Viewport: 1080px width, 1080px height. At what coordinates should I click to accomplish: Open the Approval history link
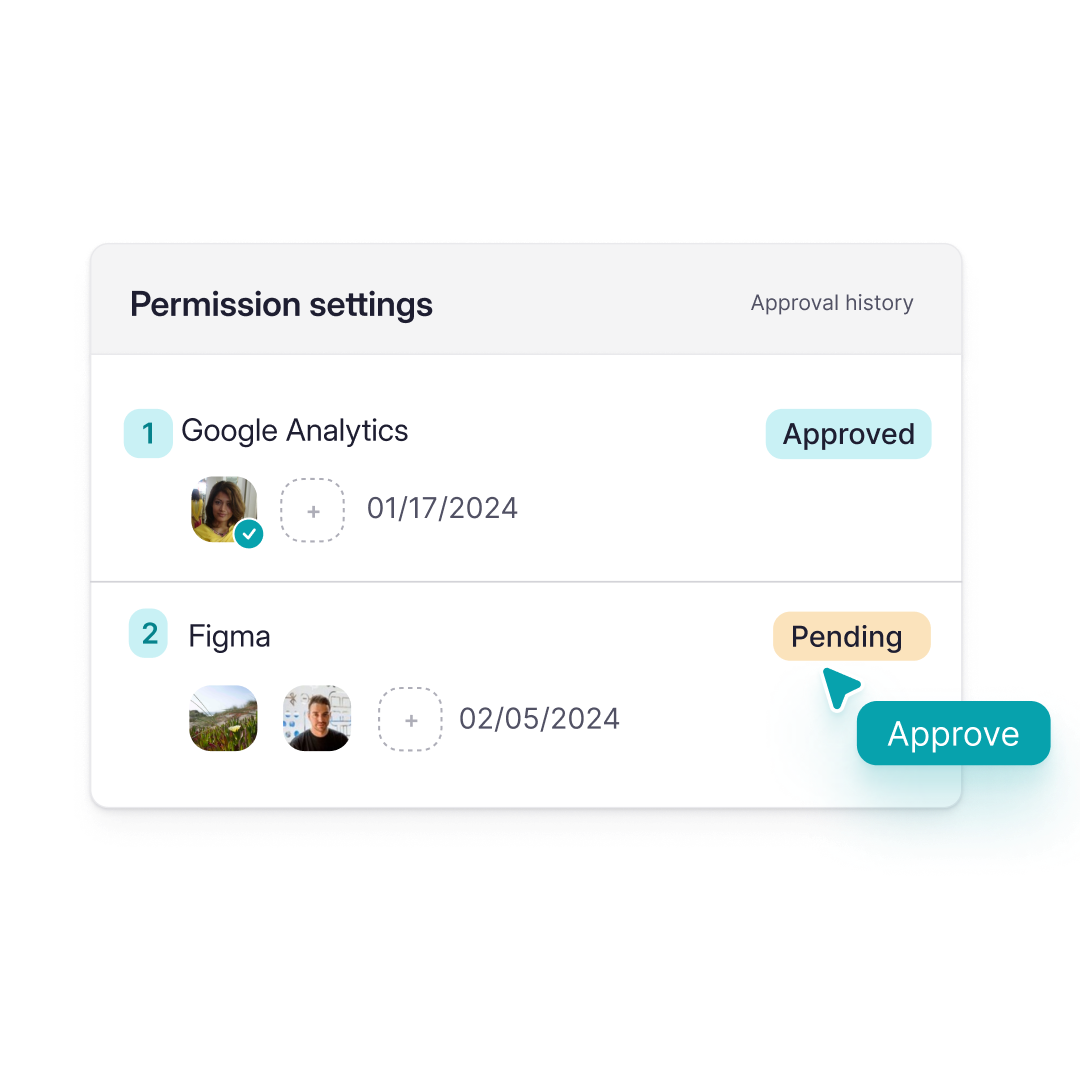point(832,303)
